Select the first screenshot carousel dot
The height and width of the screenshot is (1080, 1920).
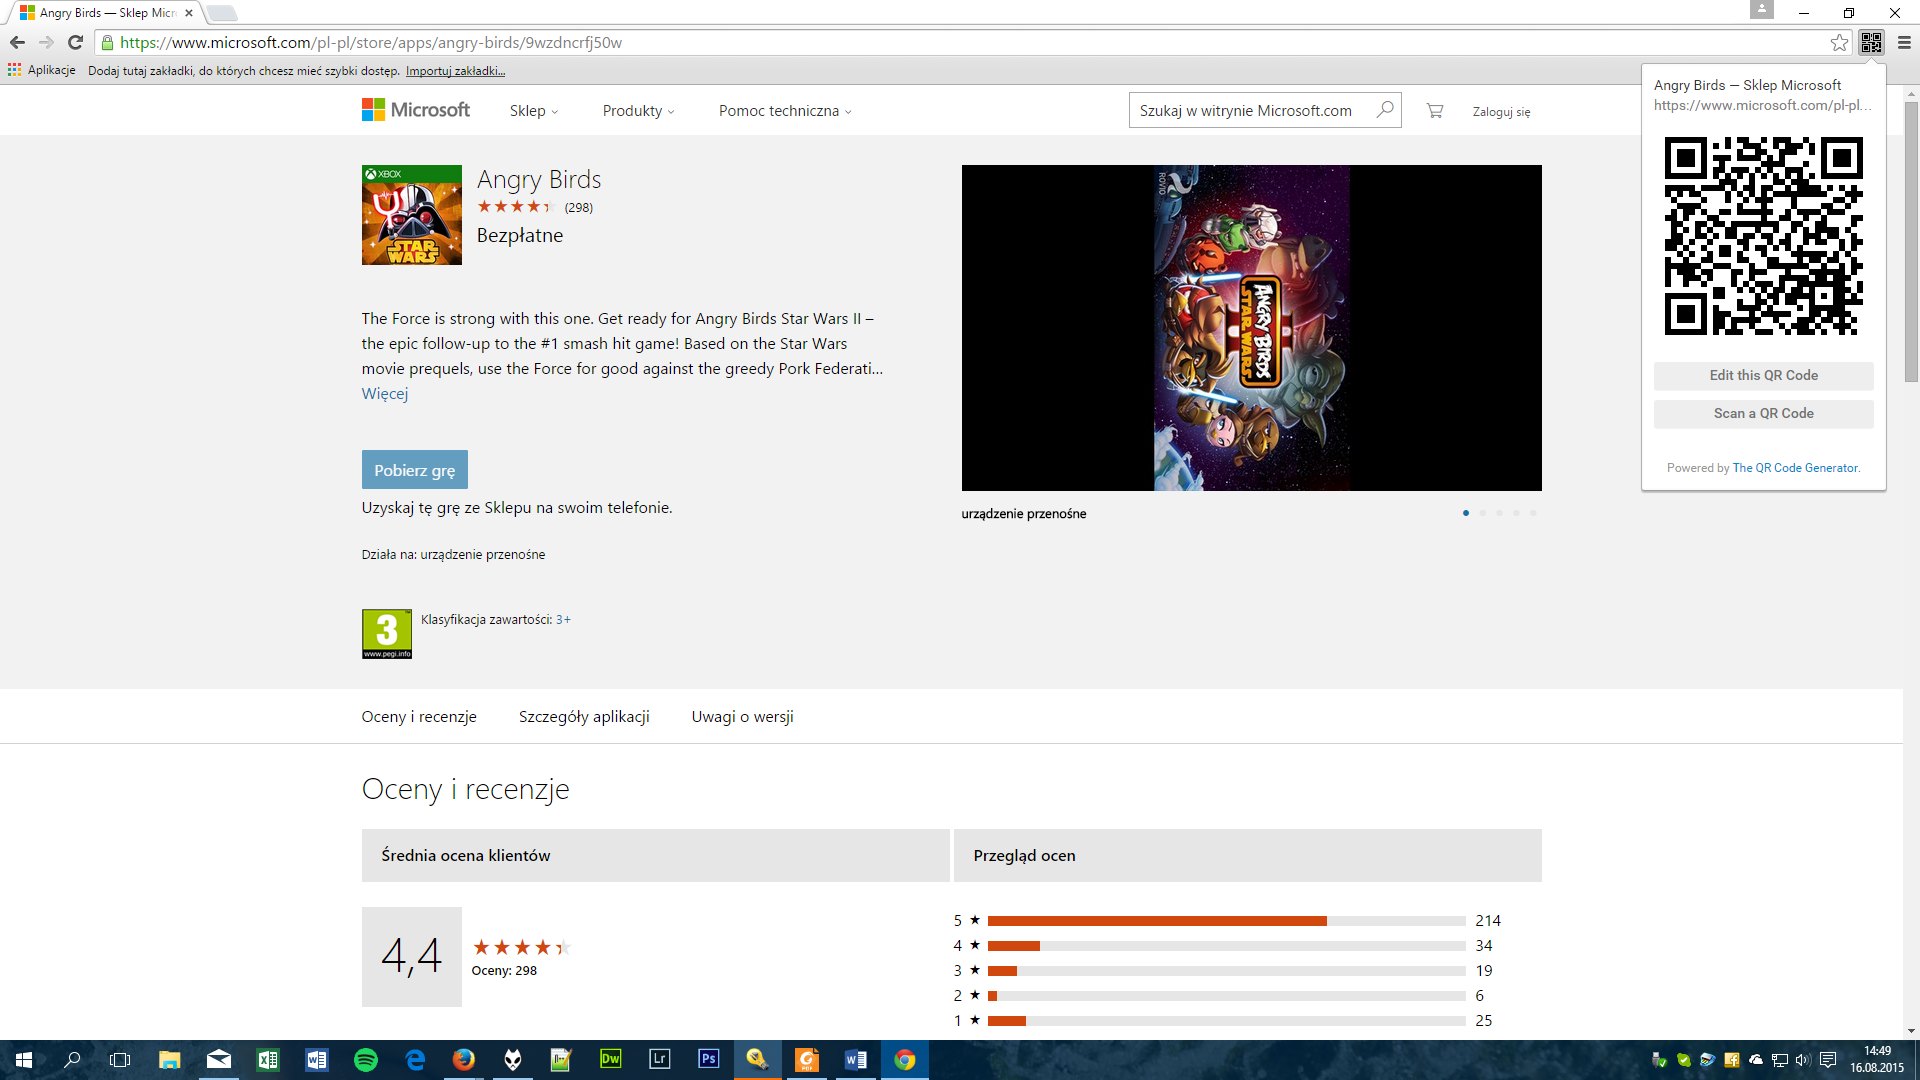(1466, 513)
